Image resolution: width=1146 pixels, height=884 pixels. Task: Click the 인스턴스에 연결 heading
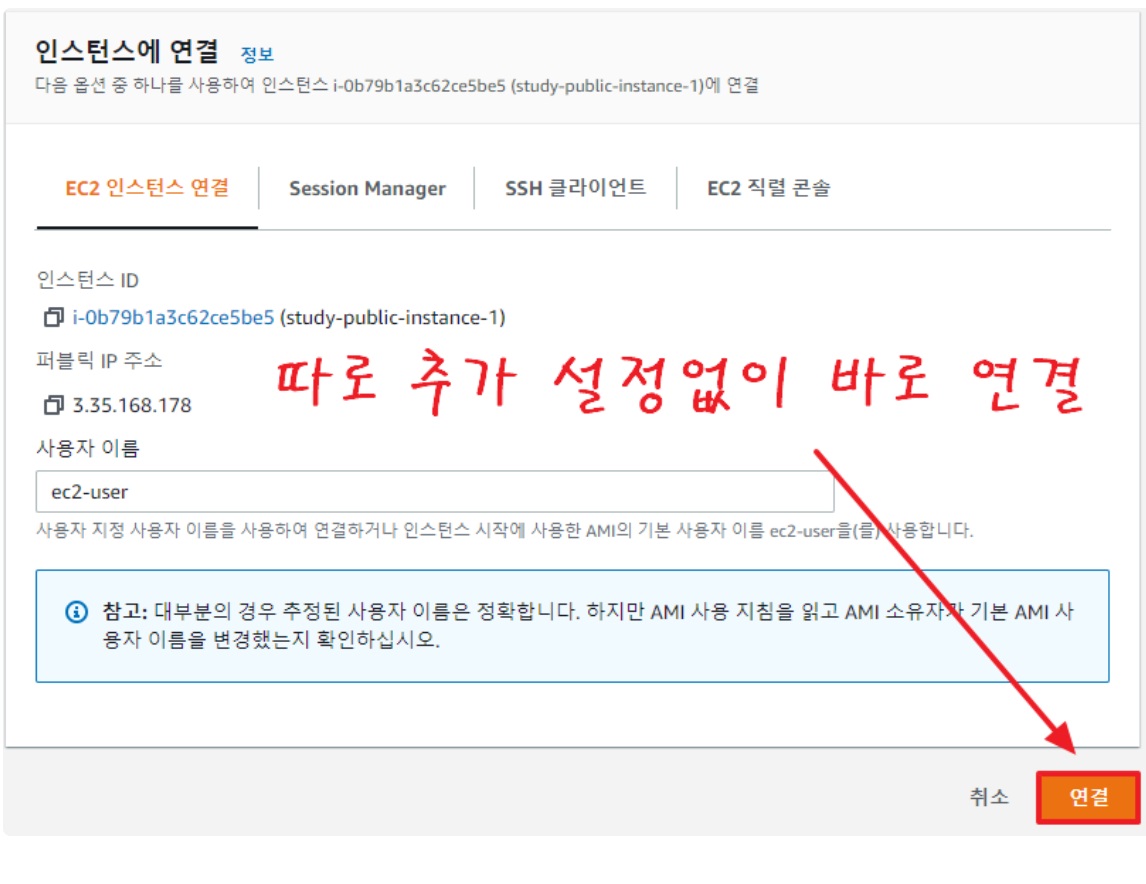point(127,52)
